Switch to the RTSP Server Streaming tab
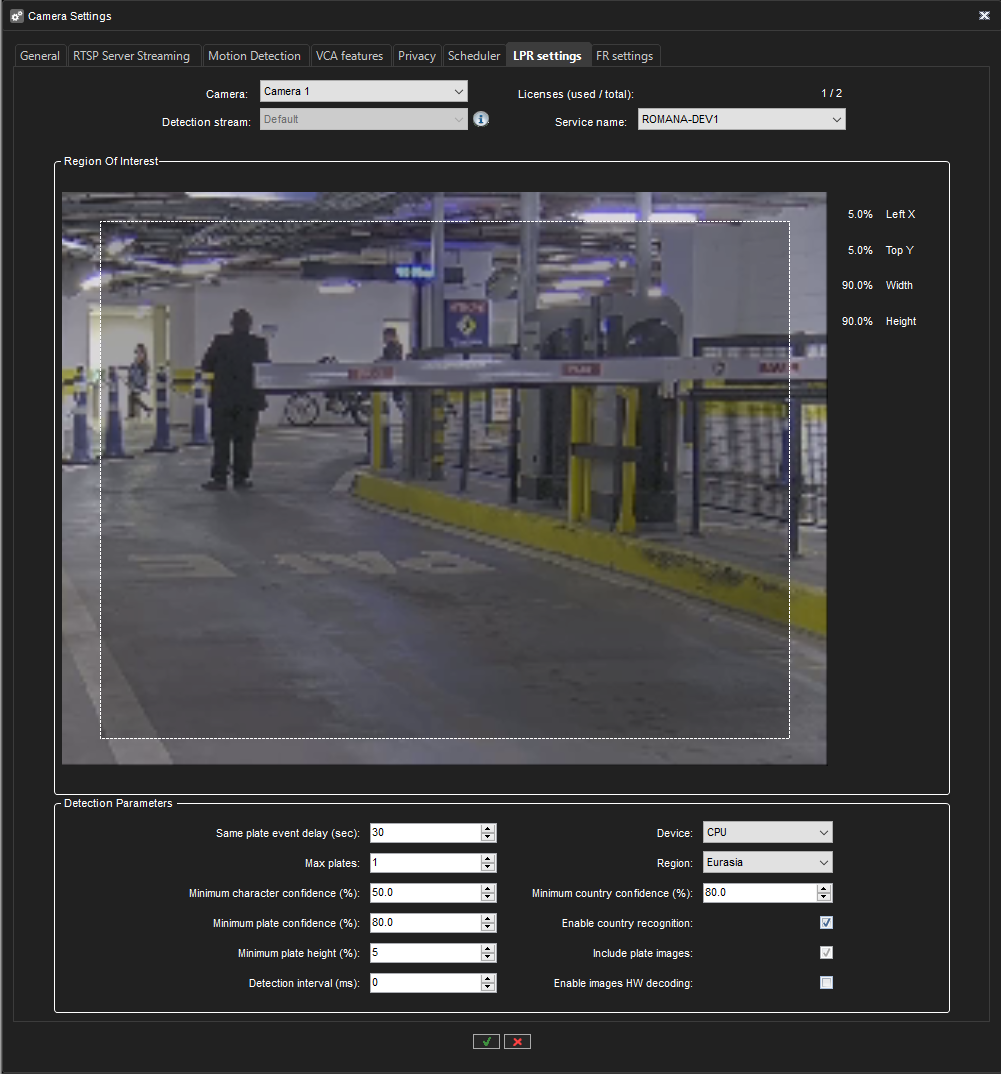1001x1074 pixels. coord(131,56)
